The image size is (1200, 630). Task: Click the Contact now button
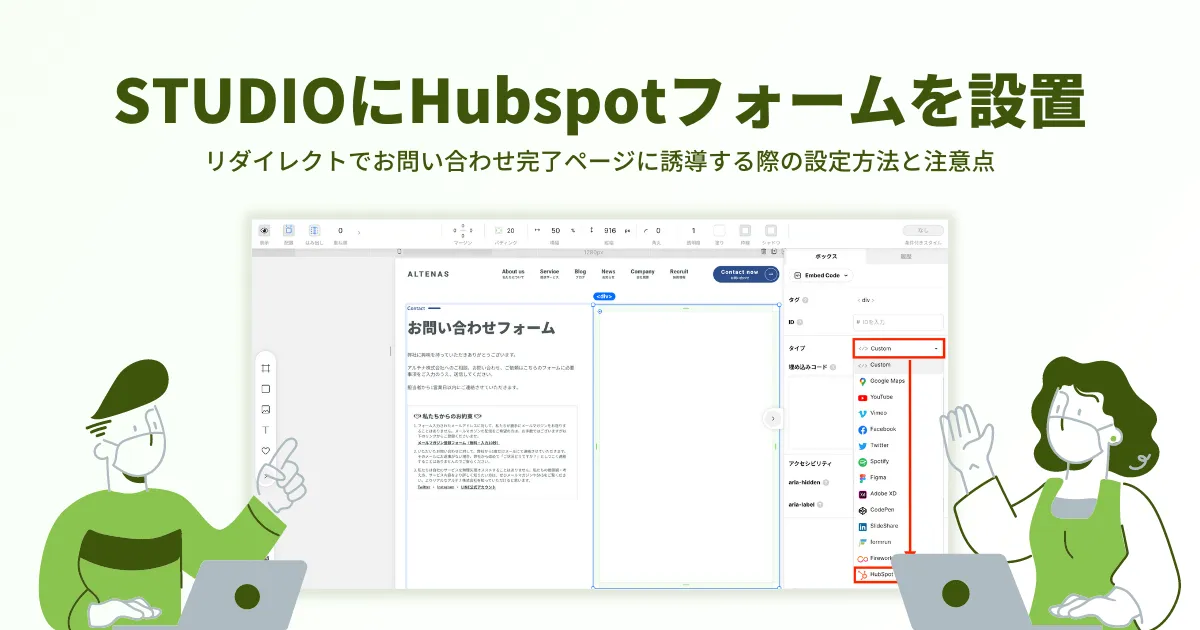click(x=745, y=274)
